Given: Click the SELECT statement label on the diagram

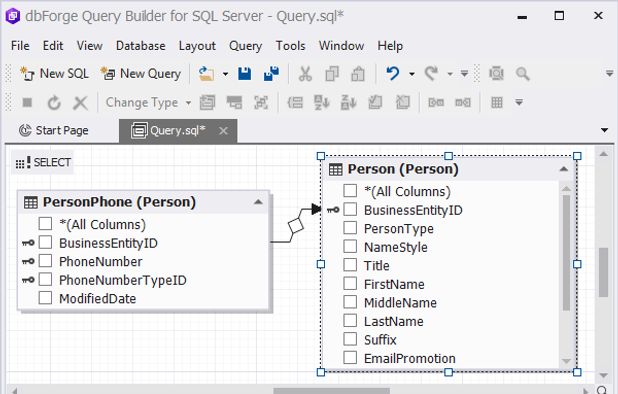Looking at the screenshot, I should [43, 162].
